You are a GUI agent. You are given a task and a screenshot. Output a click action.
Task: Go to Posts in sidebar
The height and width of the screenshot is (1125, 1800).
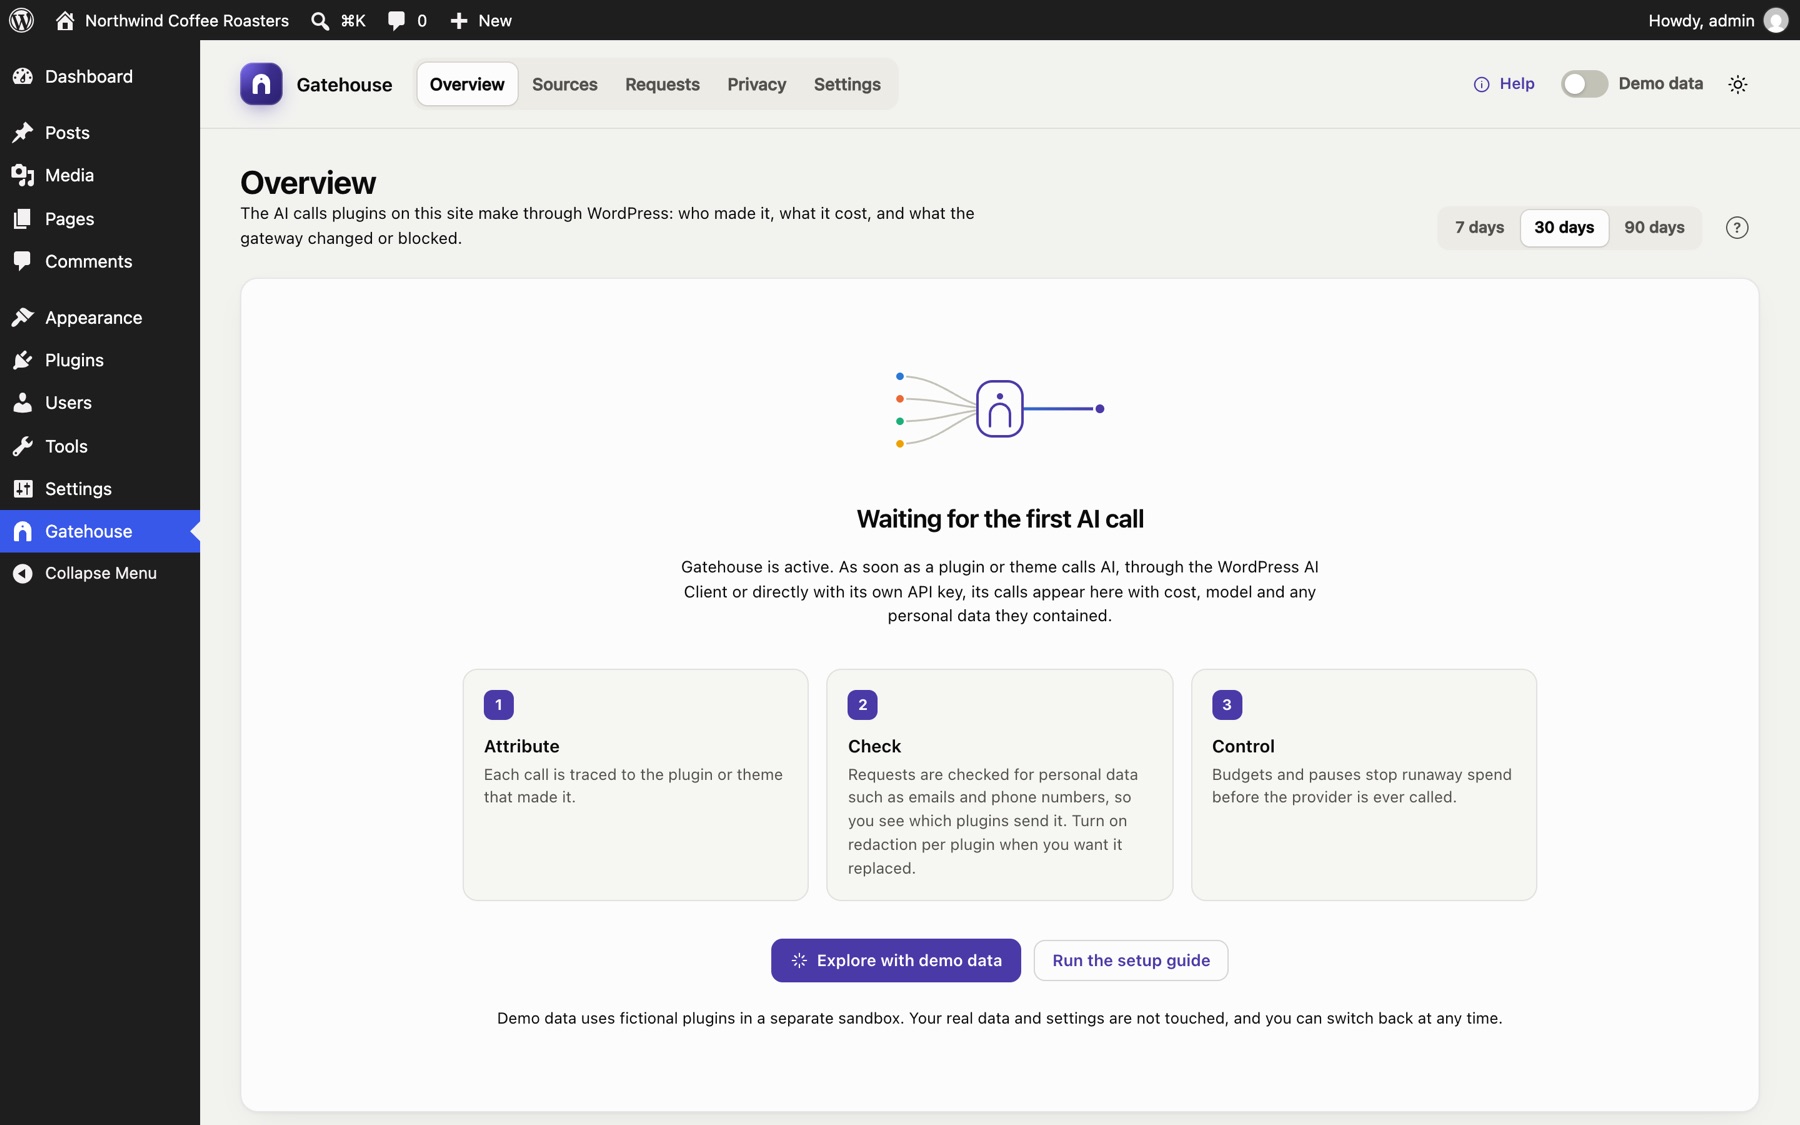(100, 133)
